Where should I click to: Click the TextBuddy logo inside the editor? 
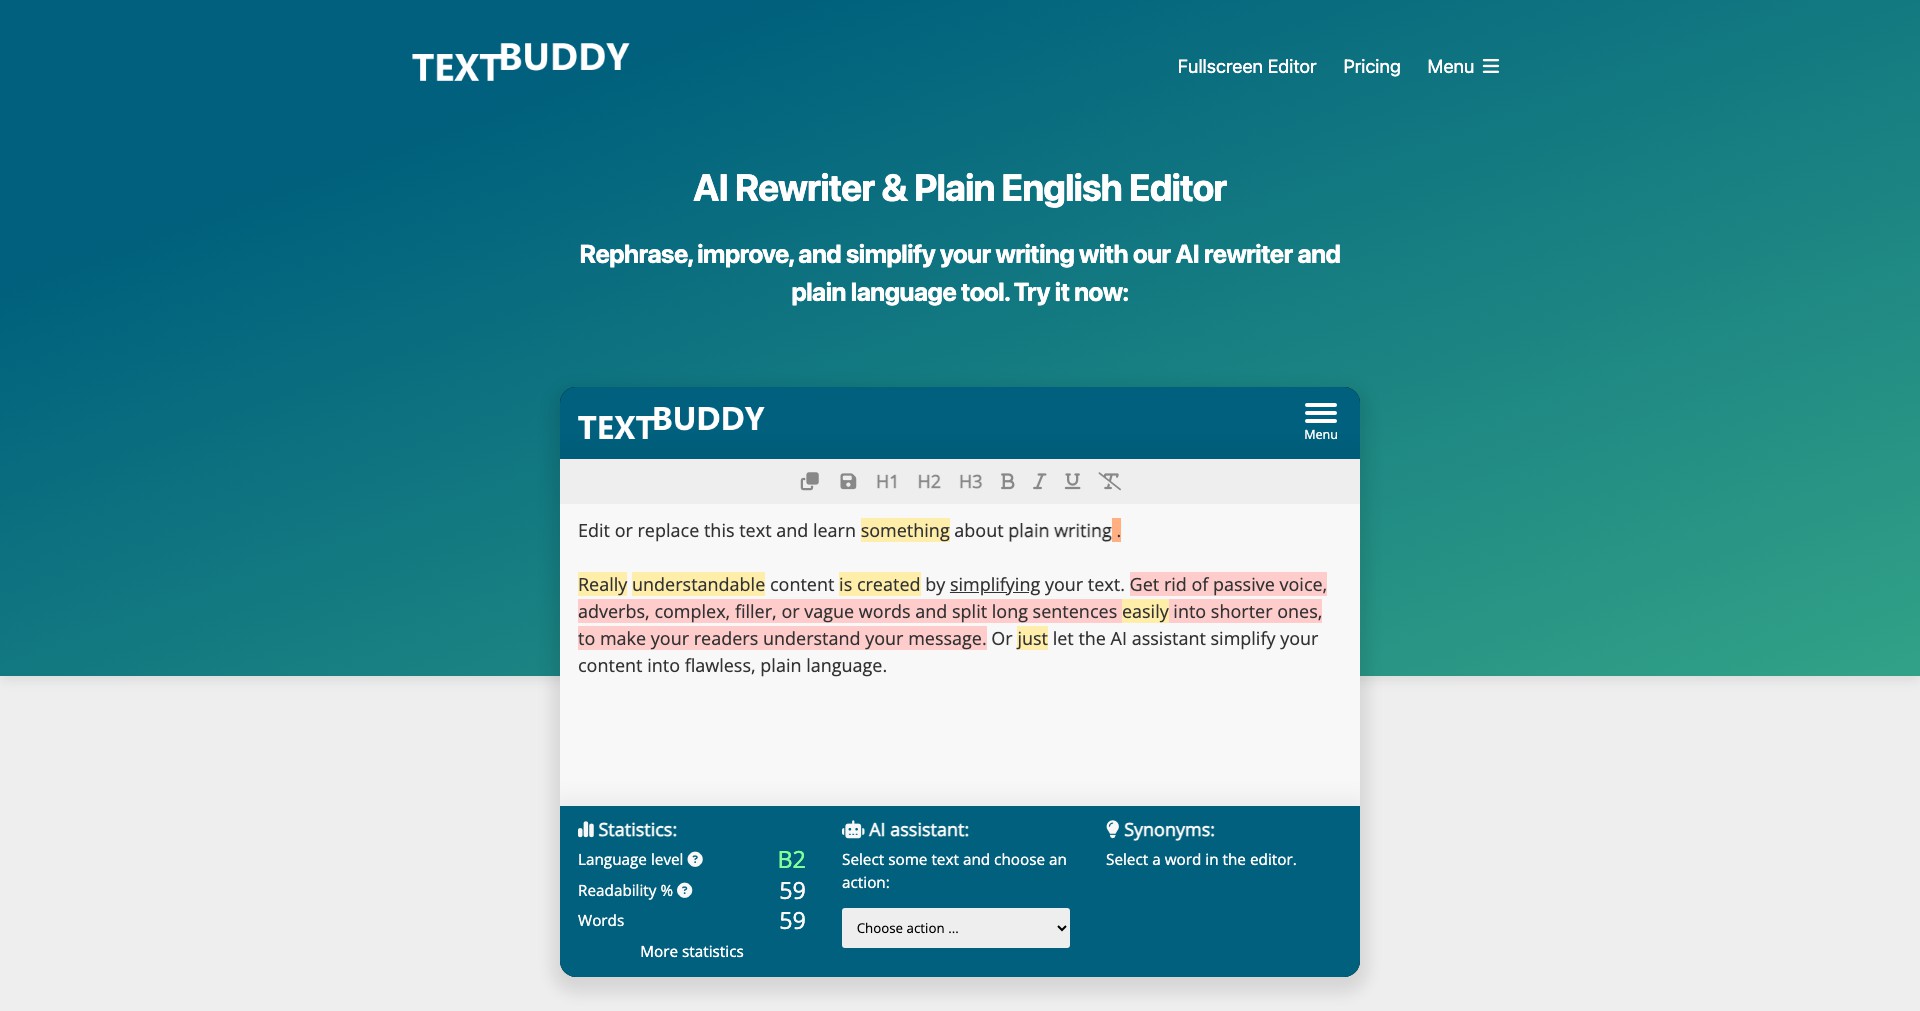pos(671,423)
